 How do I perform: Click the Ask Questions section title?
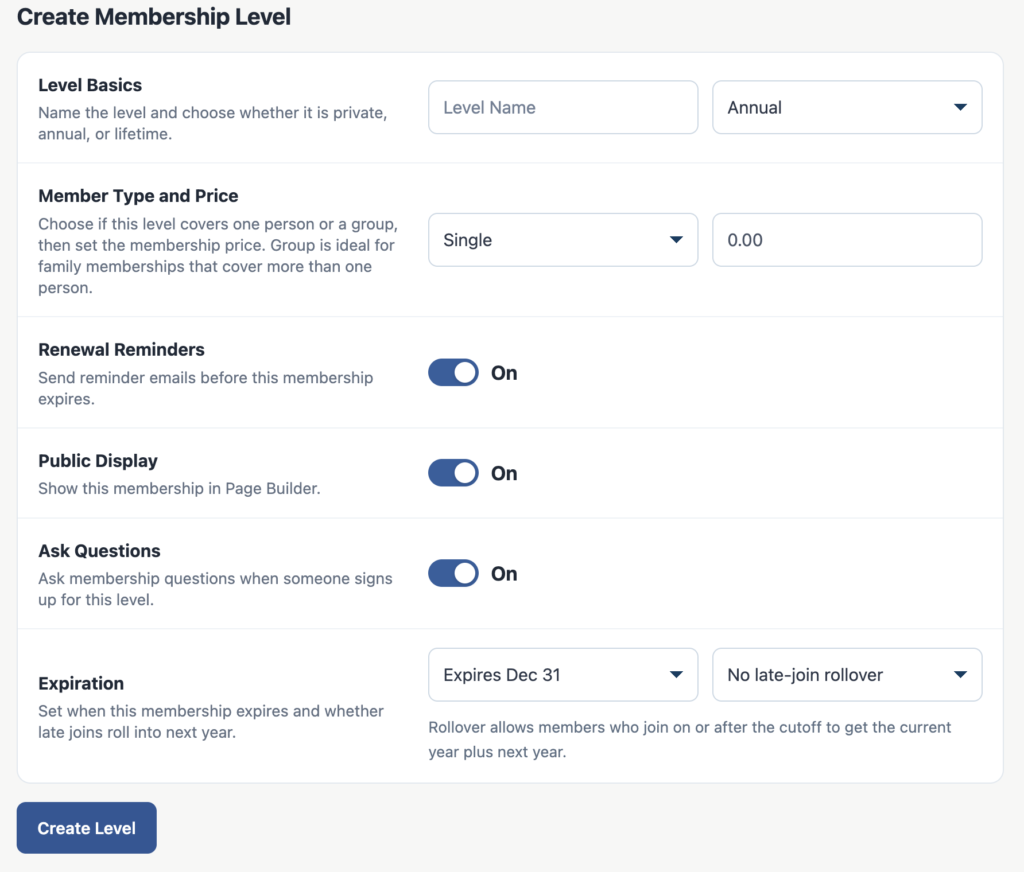(x=99, y=551)
